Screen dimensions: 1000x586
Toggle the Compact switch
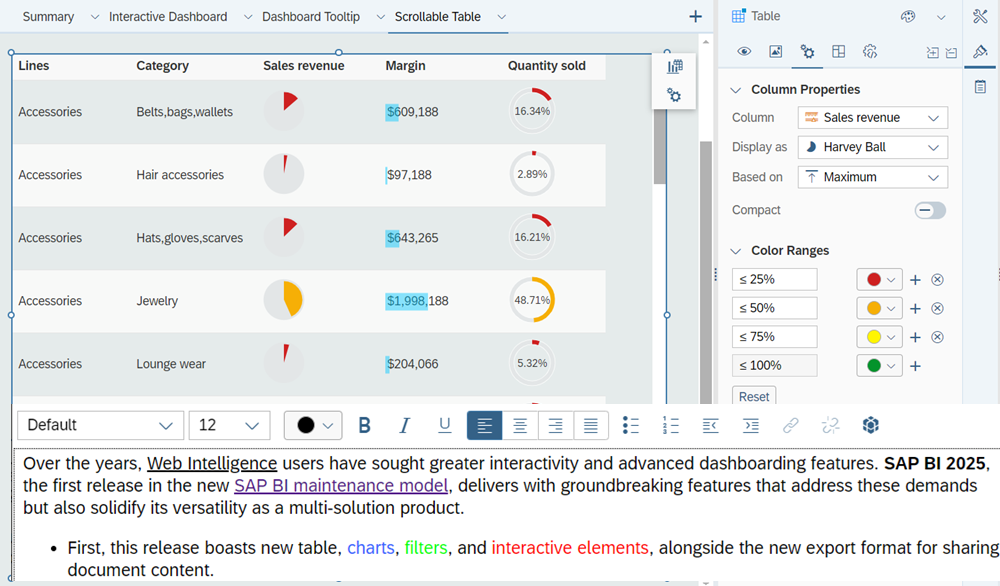pyautogui.click(x=930, y=210)
